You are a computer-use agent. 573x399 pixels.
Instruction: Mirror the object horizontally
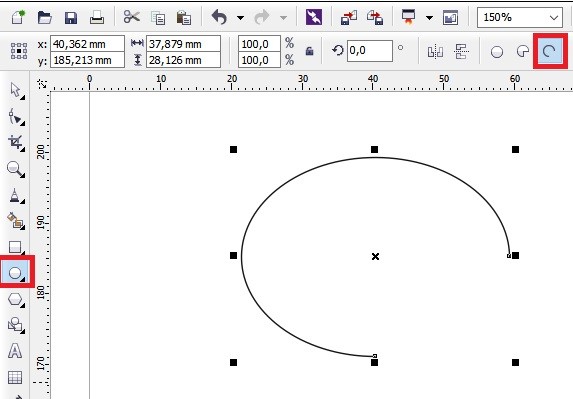tap(435, 52)
